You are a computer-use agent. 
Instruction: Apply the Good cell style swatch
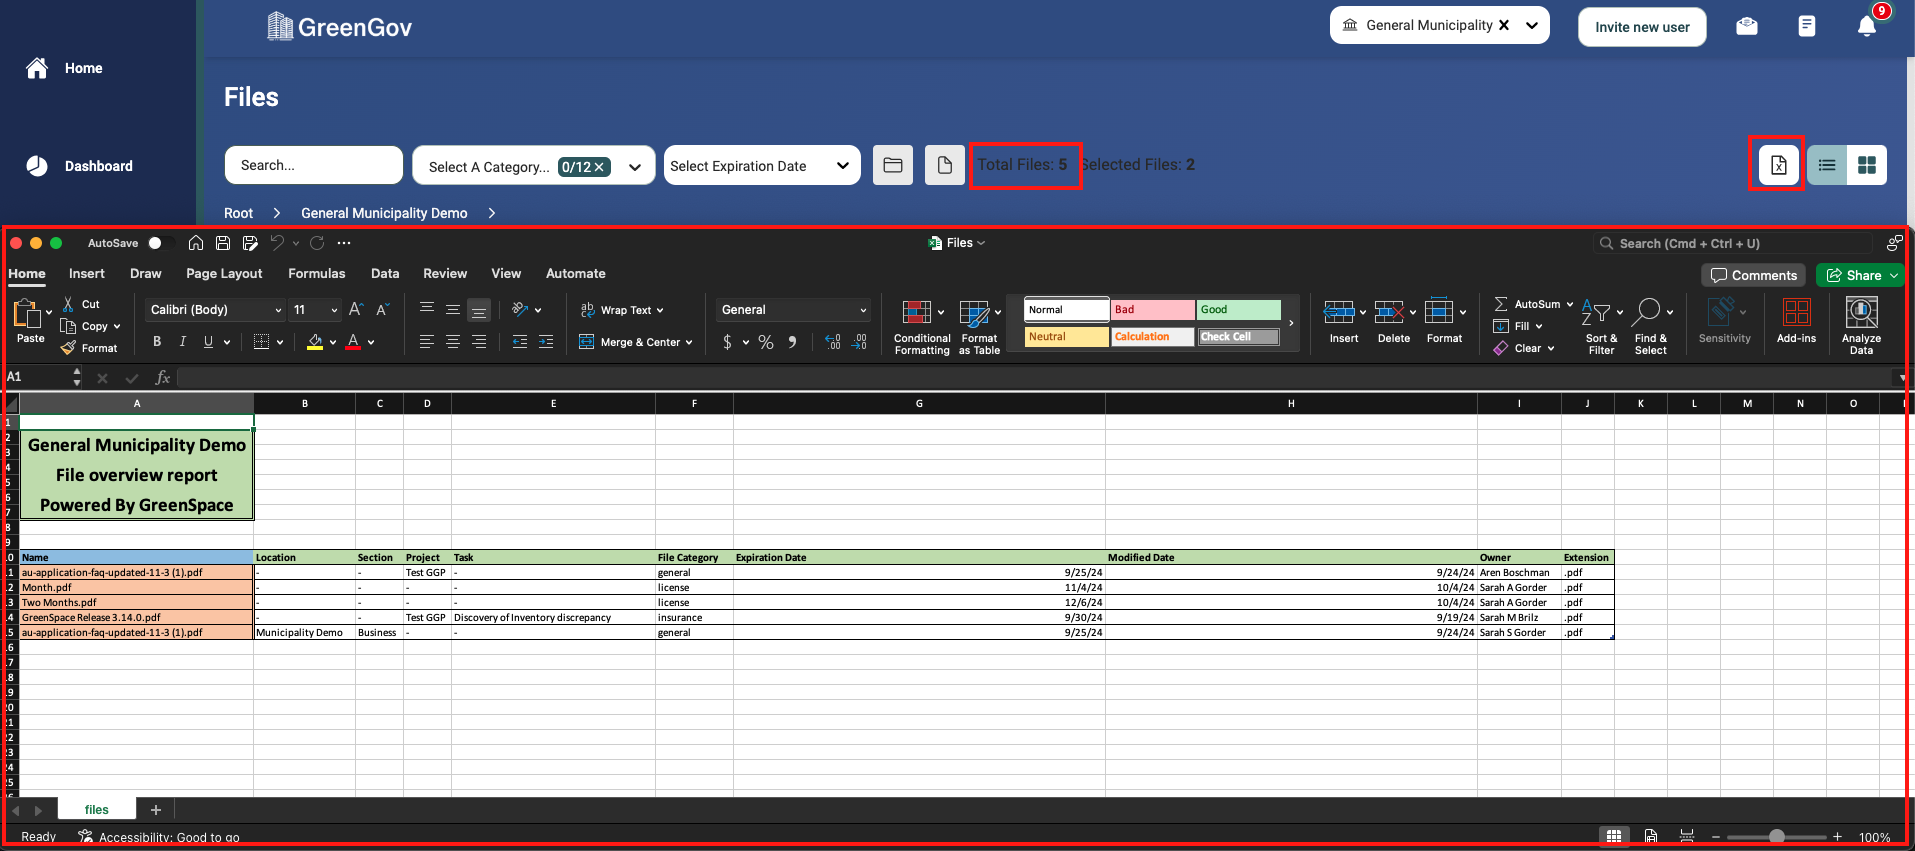(x=1239, y=310)
